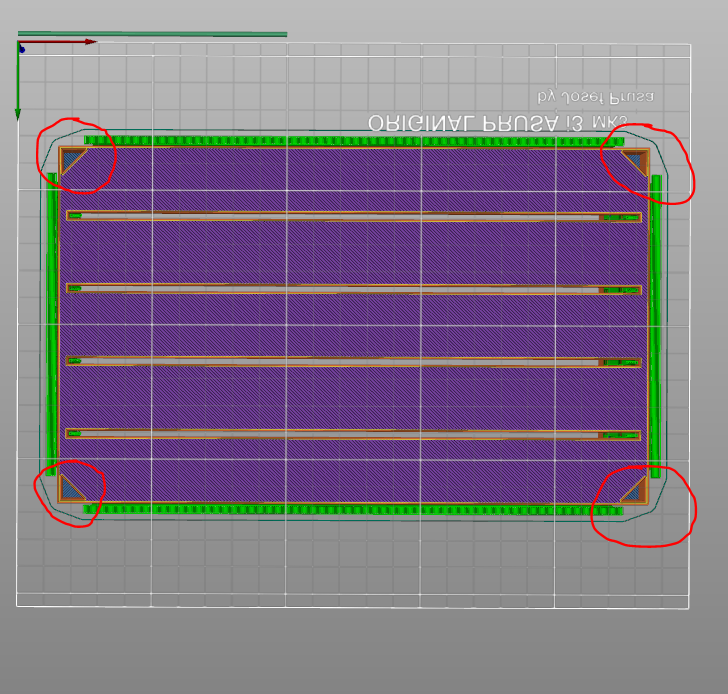The height and width of the screenshot is (694, 728).
Task: Click the blue origin point of the axes
Action: tap(21, 48)
